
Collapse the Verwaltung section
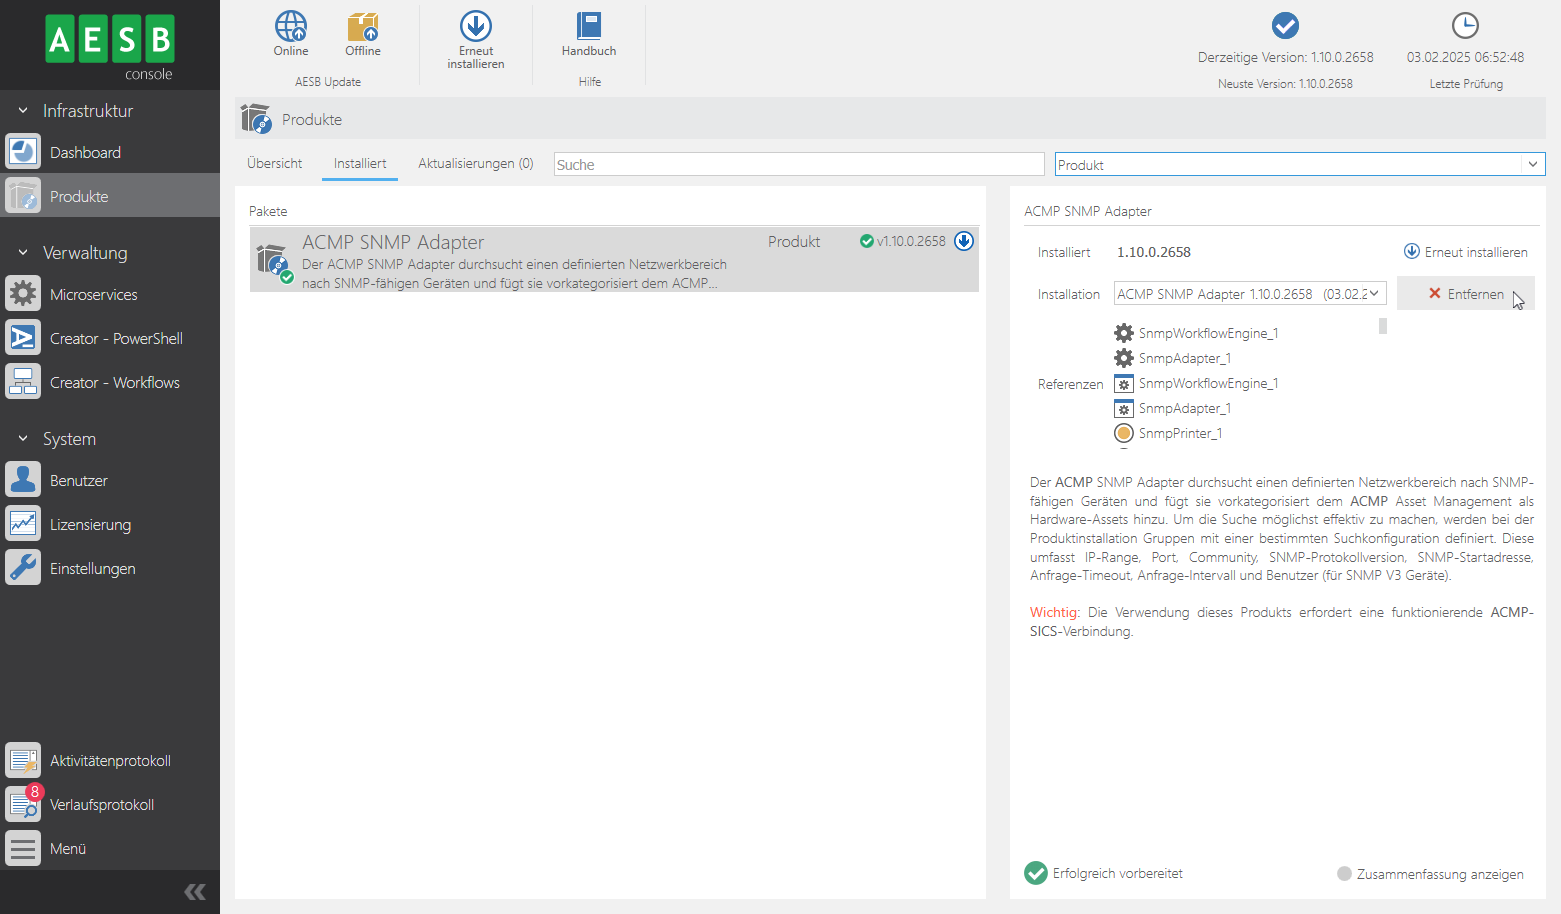click(23, 253)
